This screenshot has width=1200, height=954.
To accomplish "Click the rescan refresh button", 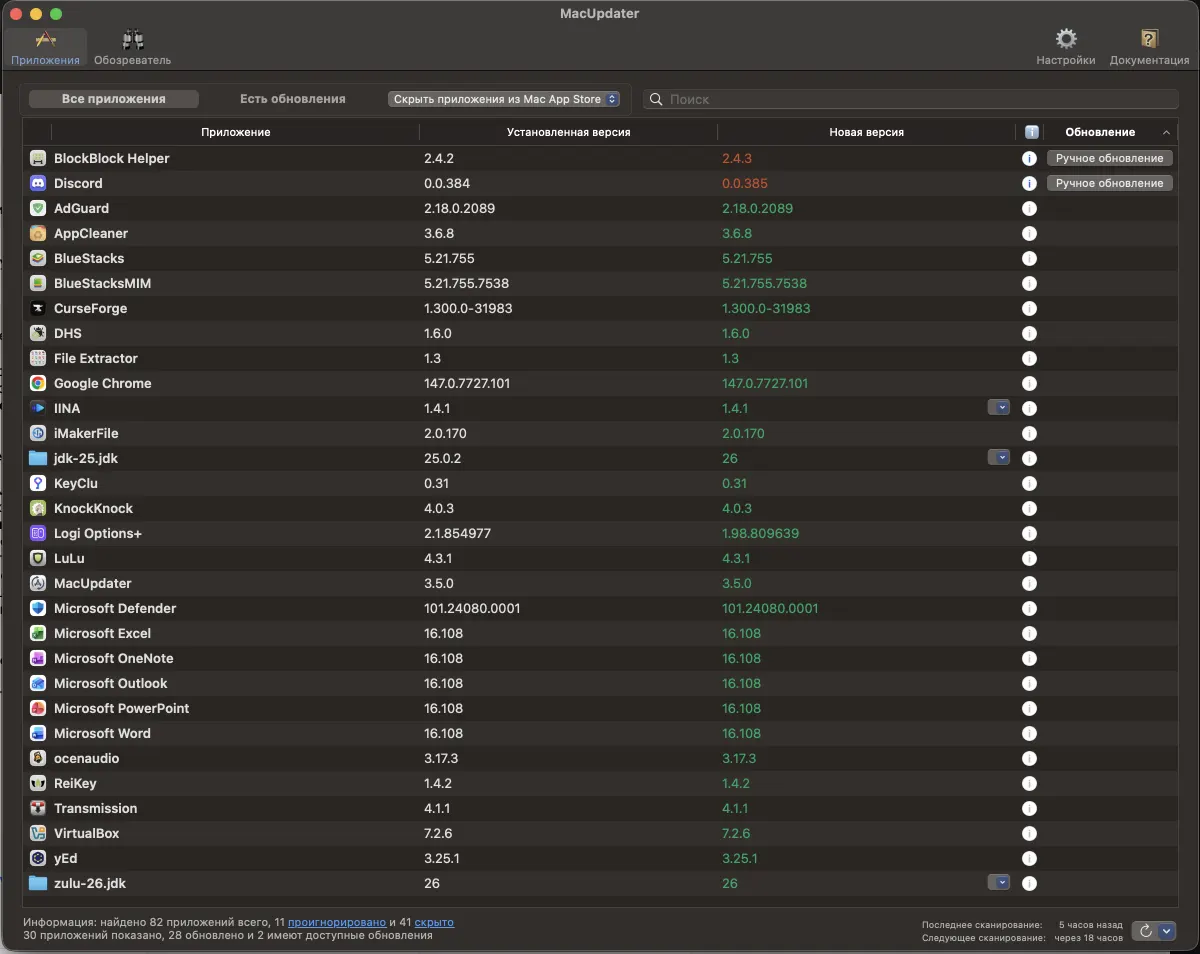I will [x=1146, y=931].
